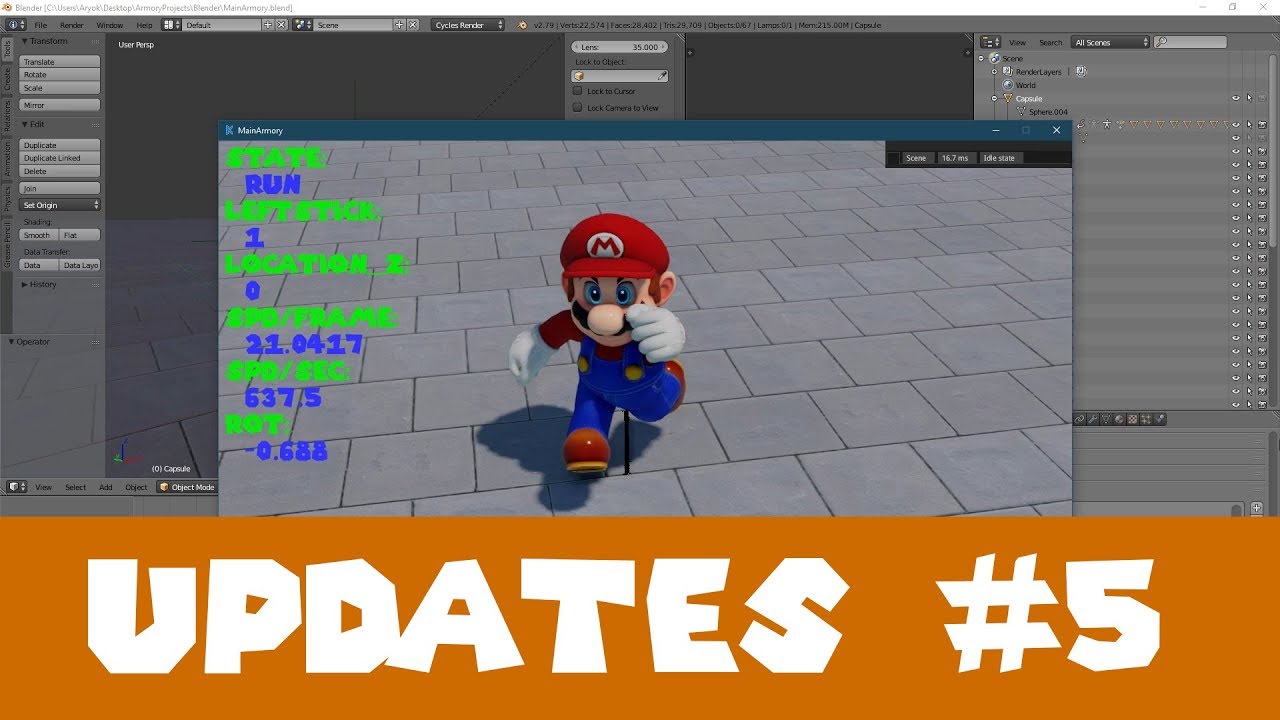Click the World globe icon
The image size is (1280, 720).
click(x=1008, y=85)
